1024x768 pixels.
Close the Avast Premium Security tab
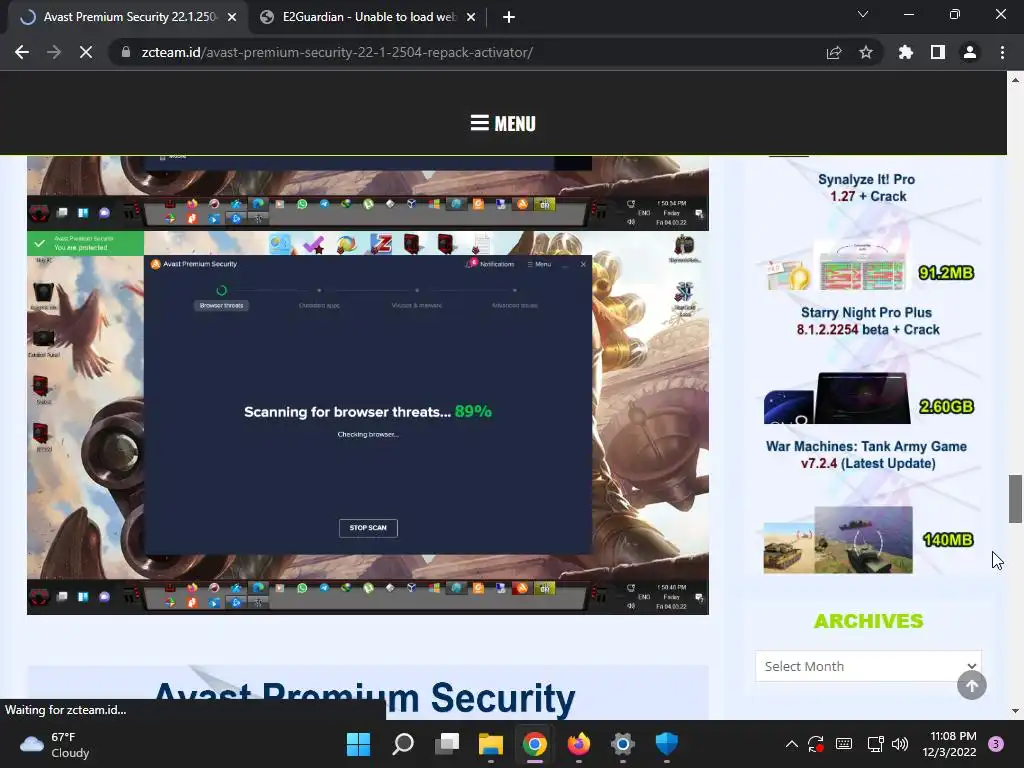232,17
